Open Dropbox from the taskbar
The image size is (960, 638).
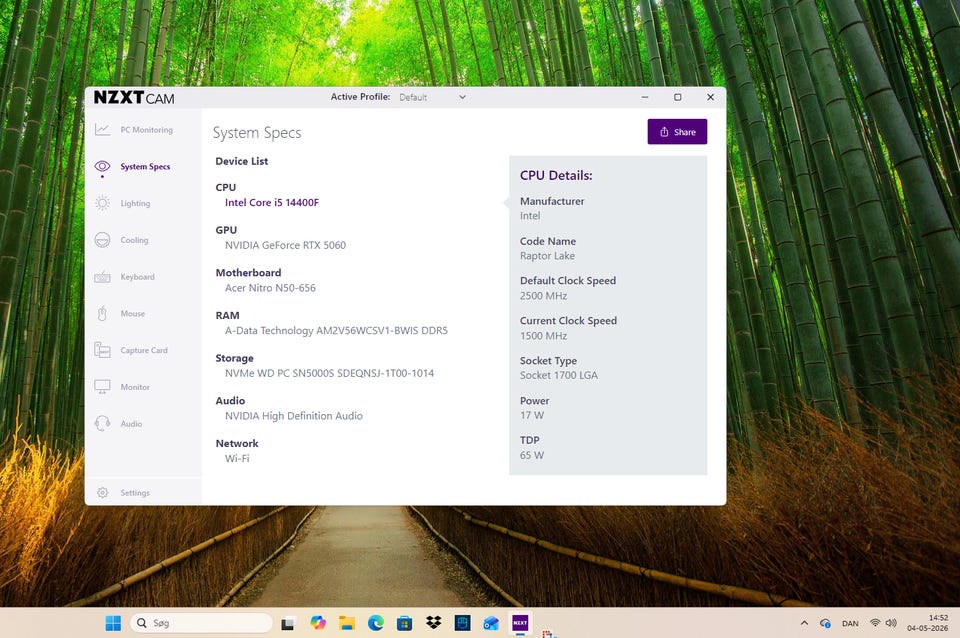[x=433, y=623]
